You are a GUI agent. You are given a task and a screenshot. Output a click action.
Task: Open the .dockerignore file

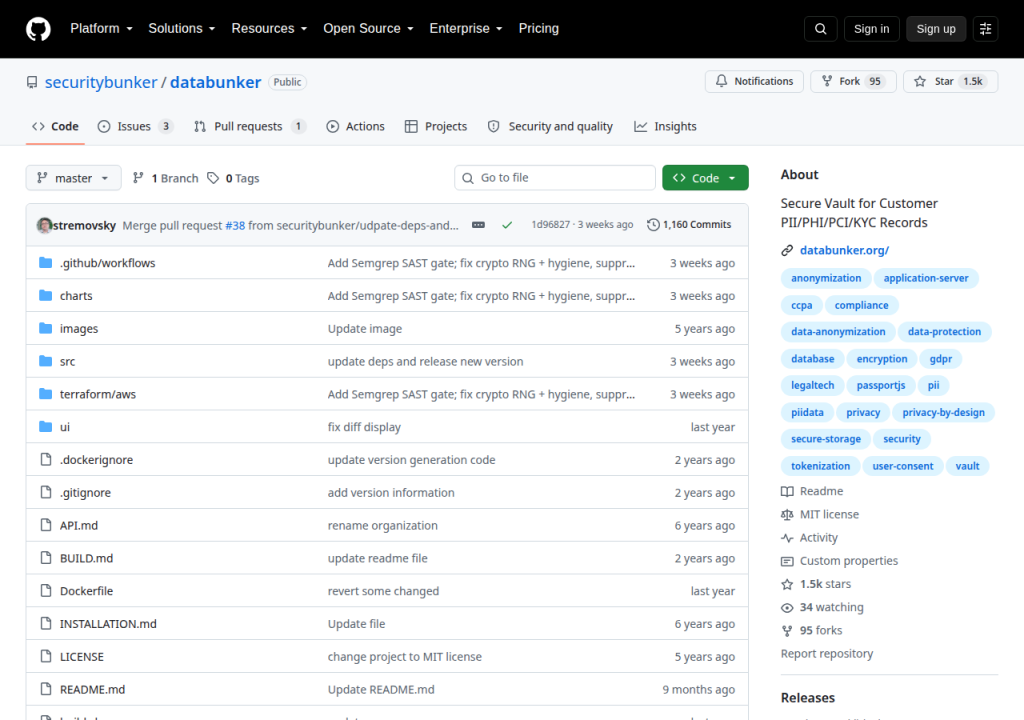(x=97, y=459)
